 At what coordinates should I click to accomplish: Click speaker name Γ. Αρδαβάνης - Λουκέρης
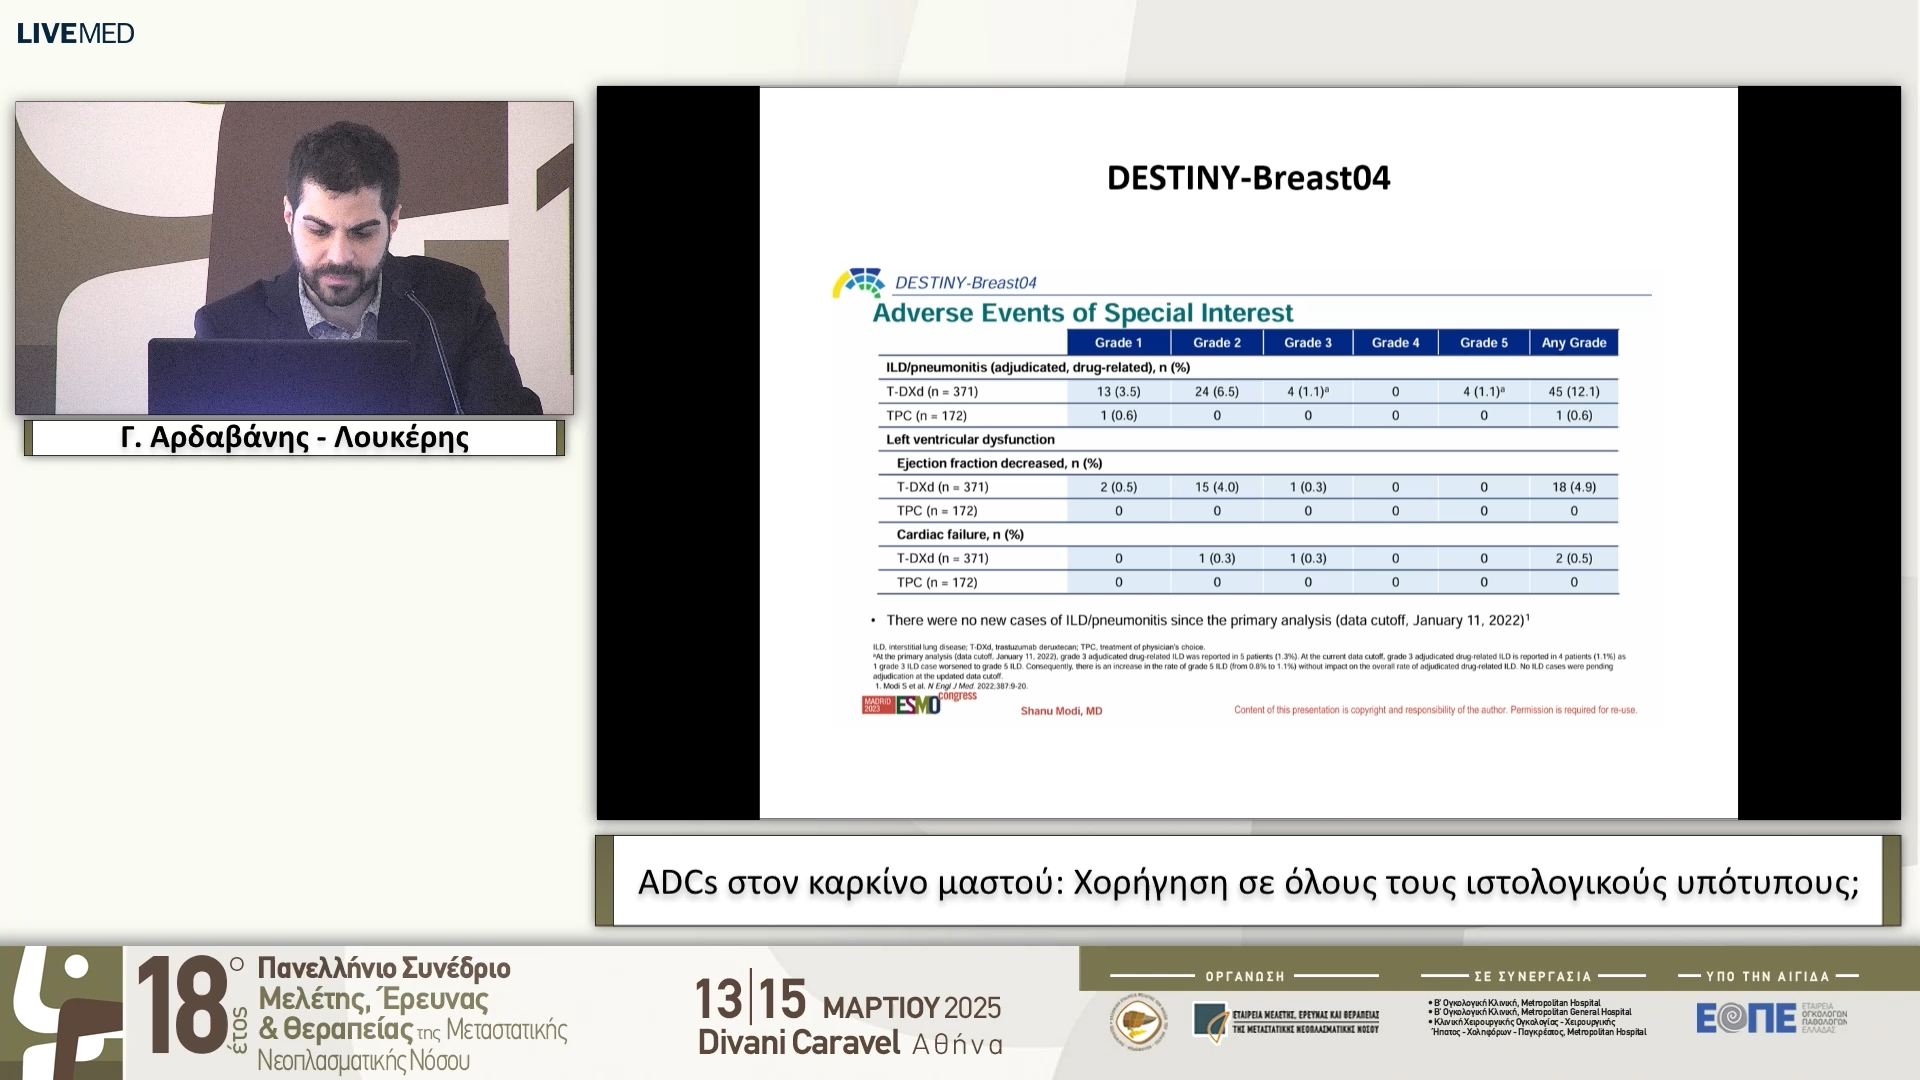(295, 438)
